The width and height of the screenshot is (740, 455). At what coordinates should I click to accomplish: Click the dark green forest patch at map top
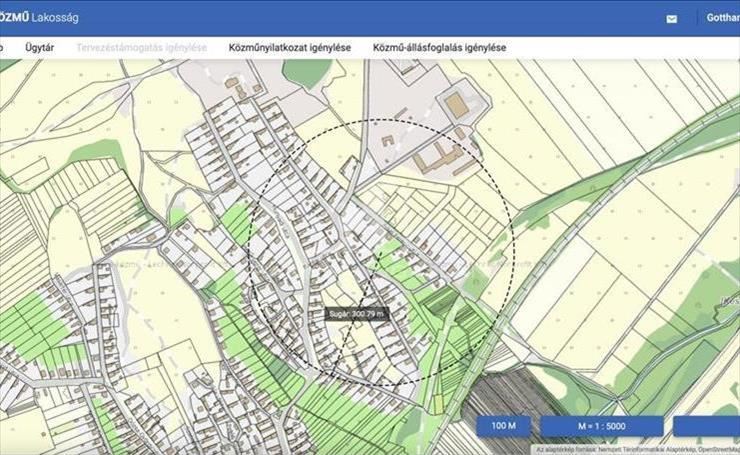pos(304,72)
